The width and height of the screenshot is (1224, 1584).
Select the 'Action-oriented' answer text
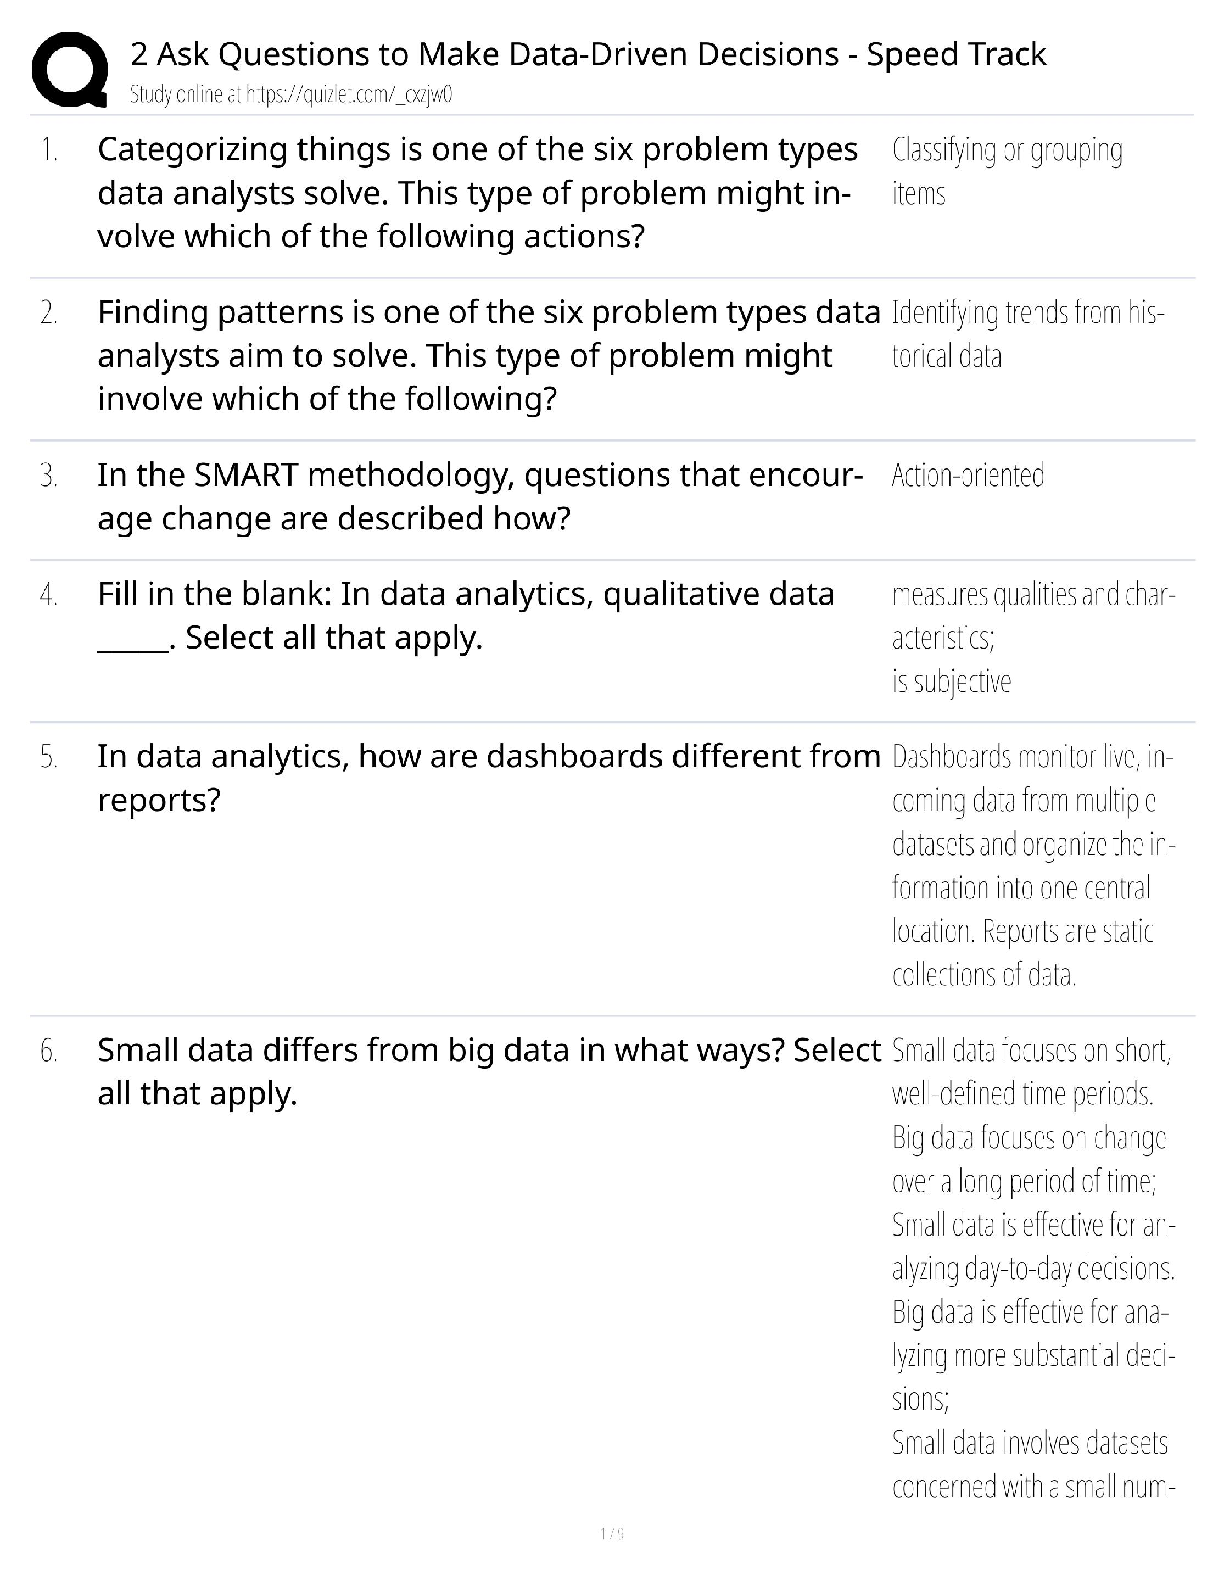pos(967,475)
